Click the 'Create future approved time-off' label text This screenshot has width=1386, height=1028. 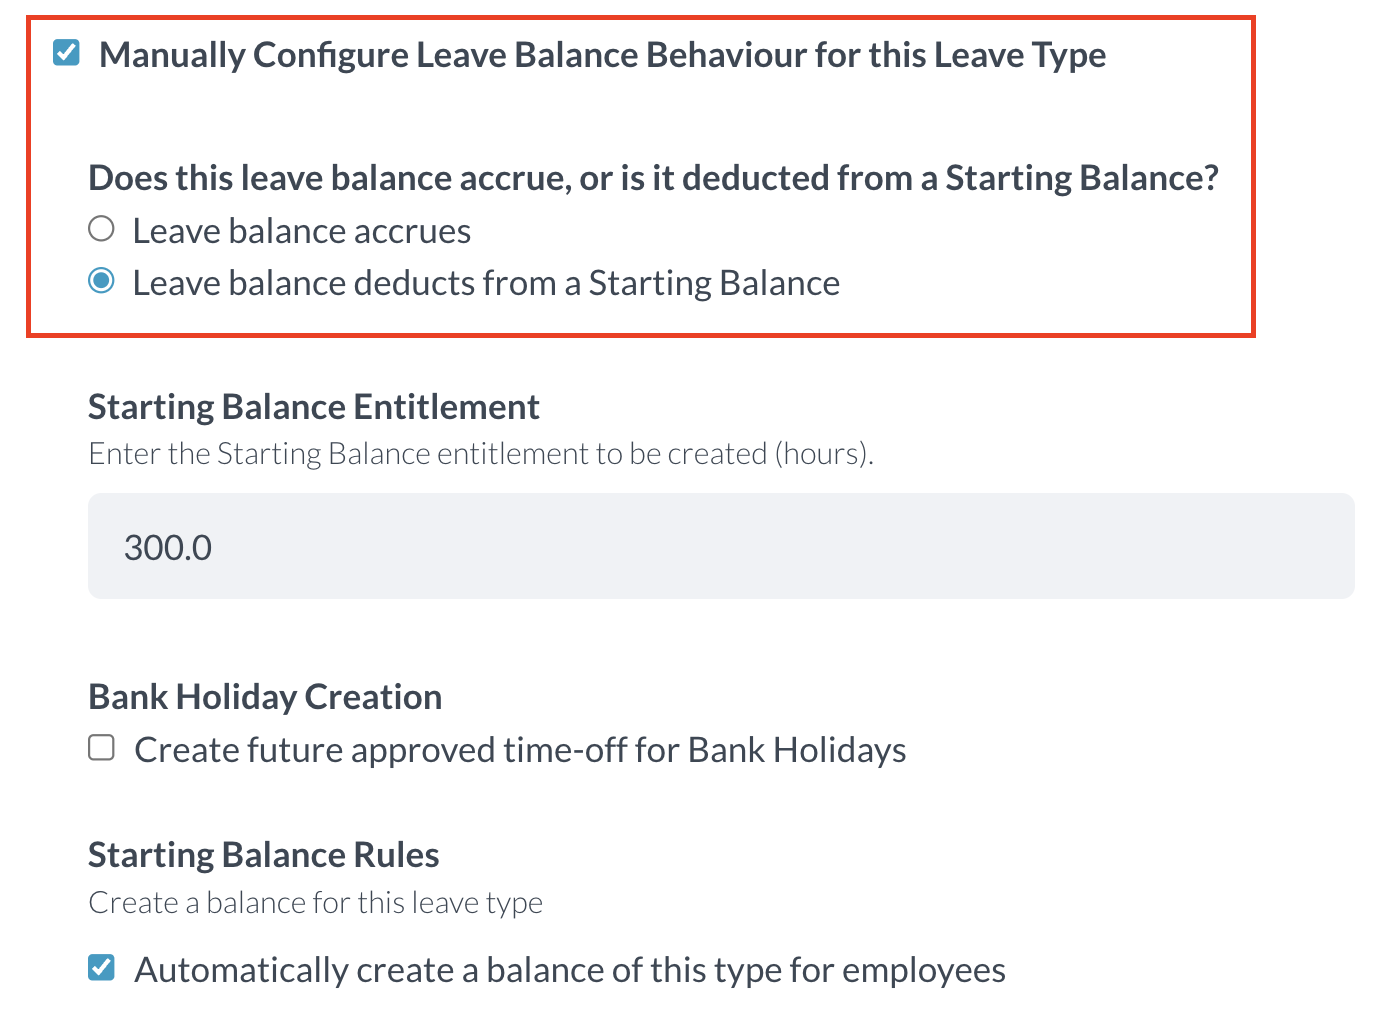click(x=520, y=750)
